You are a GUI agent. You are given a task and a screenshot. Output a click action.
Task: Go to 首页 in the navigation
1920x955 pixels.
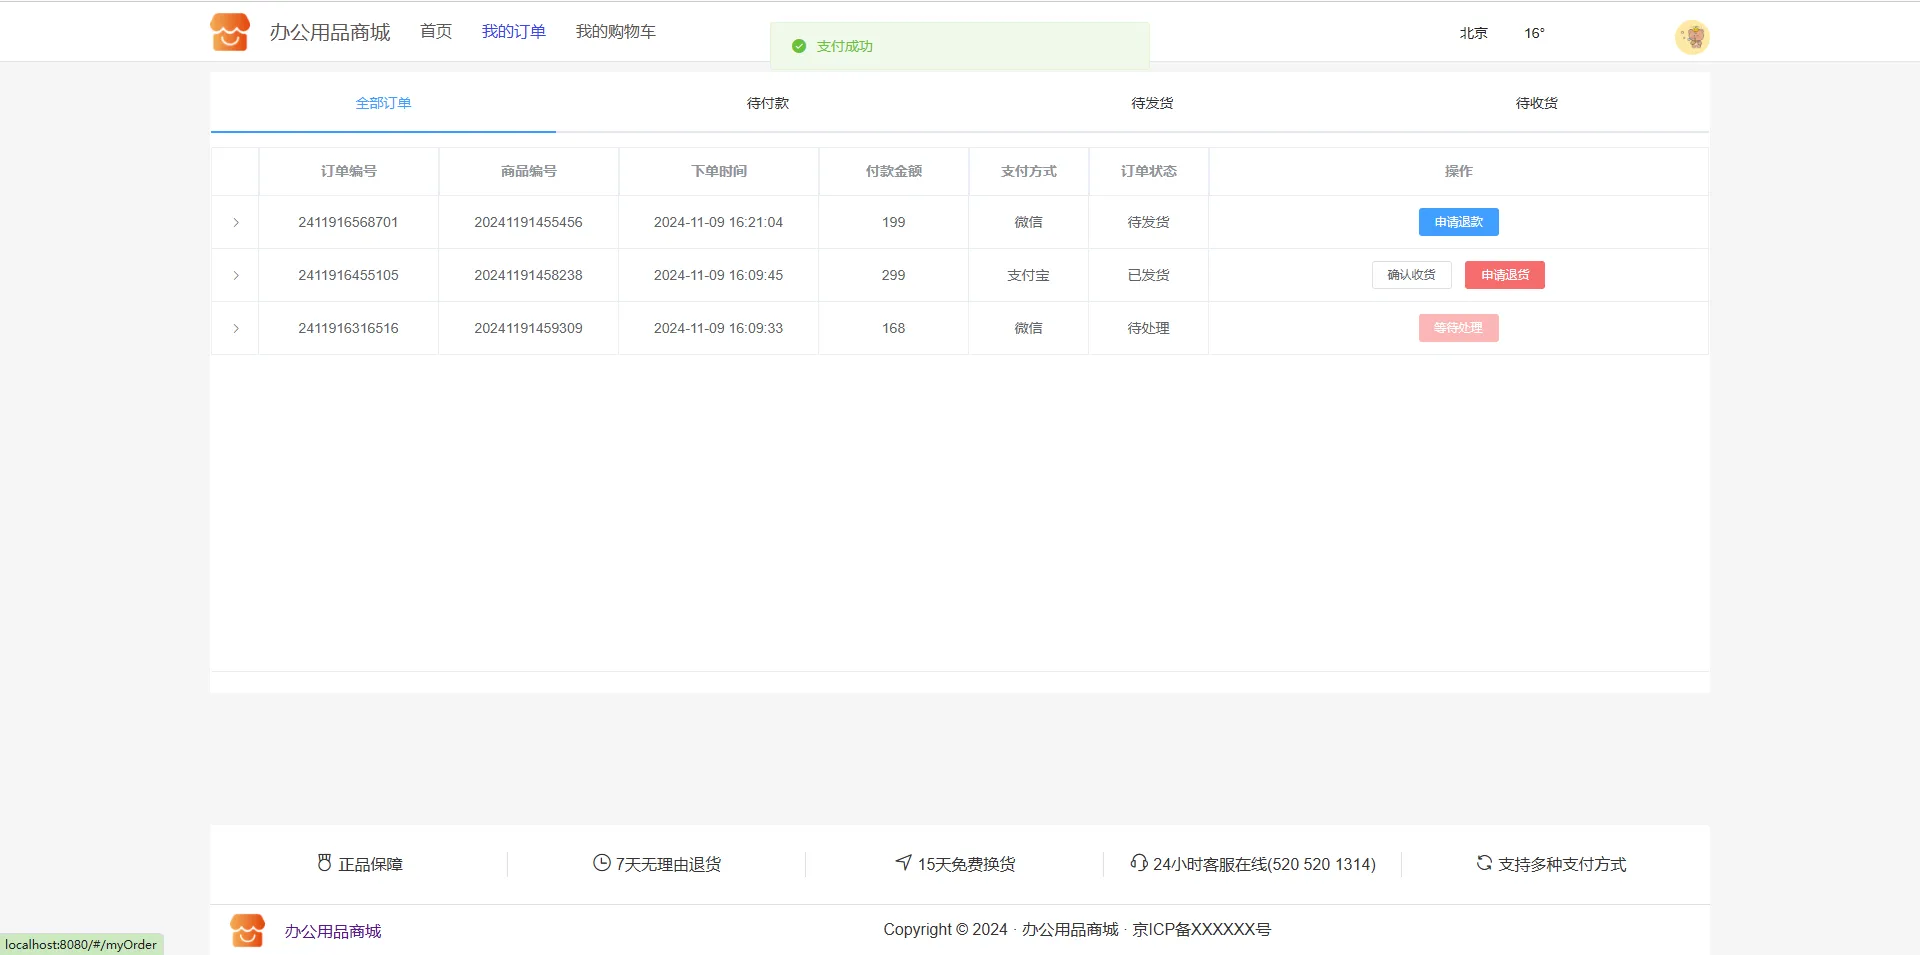pos(436,32)
